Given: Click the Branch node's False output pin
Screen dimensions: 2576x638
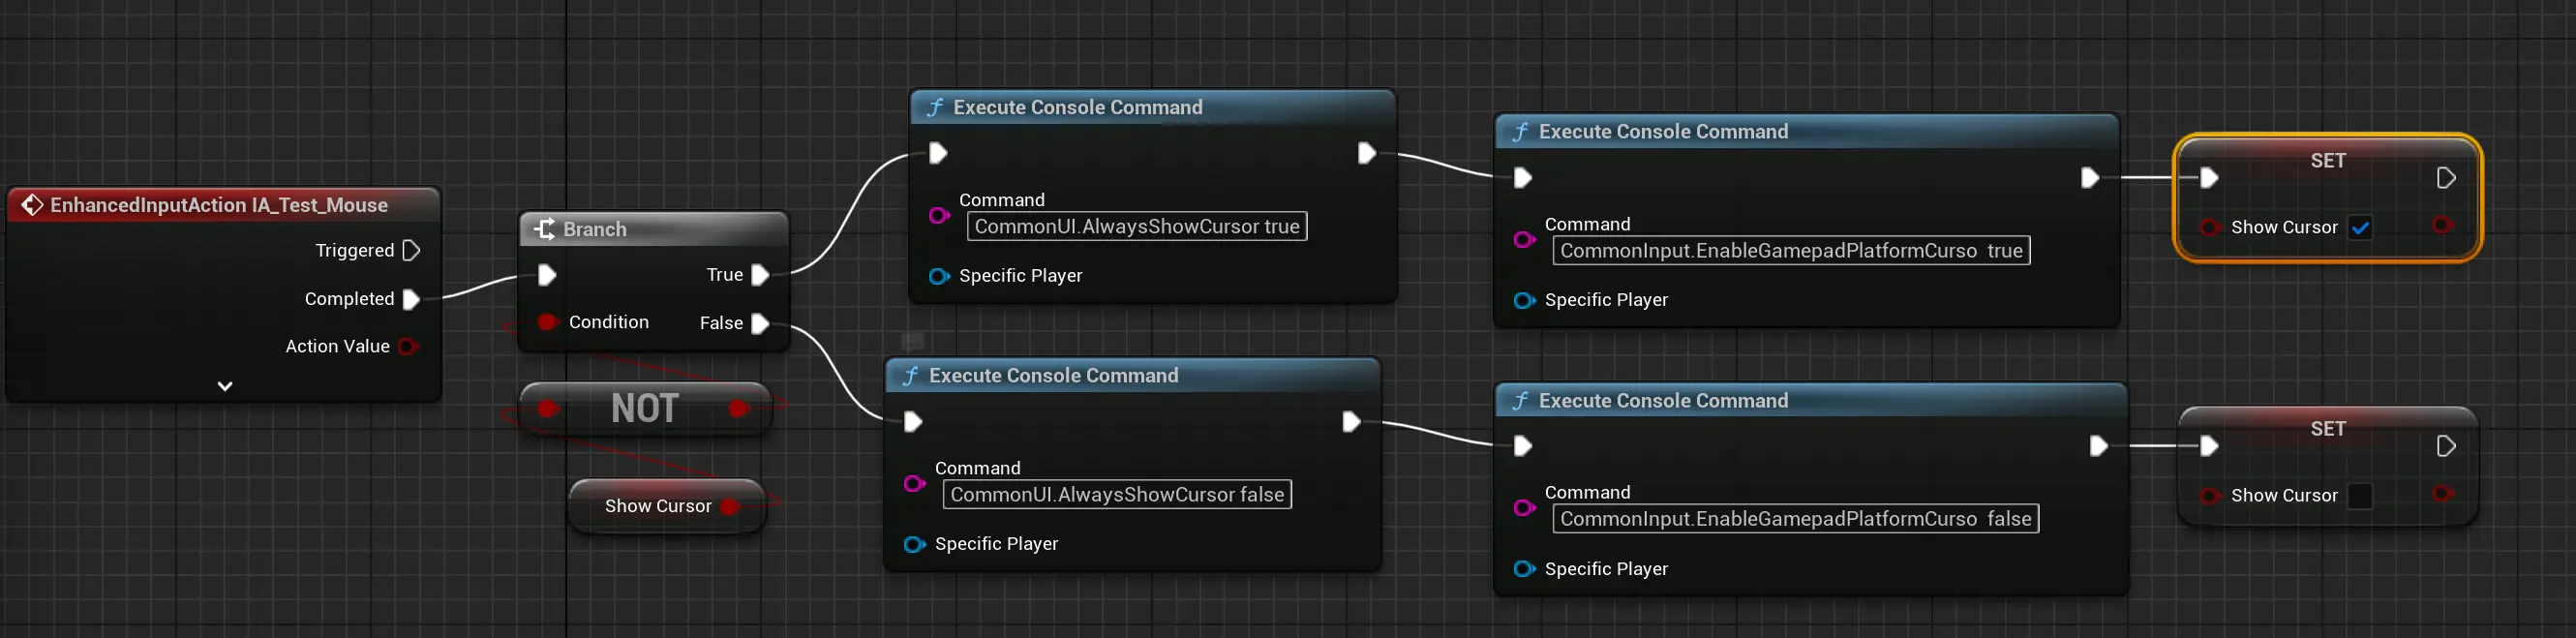Looking at the screenshot, I should (760, 323).
